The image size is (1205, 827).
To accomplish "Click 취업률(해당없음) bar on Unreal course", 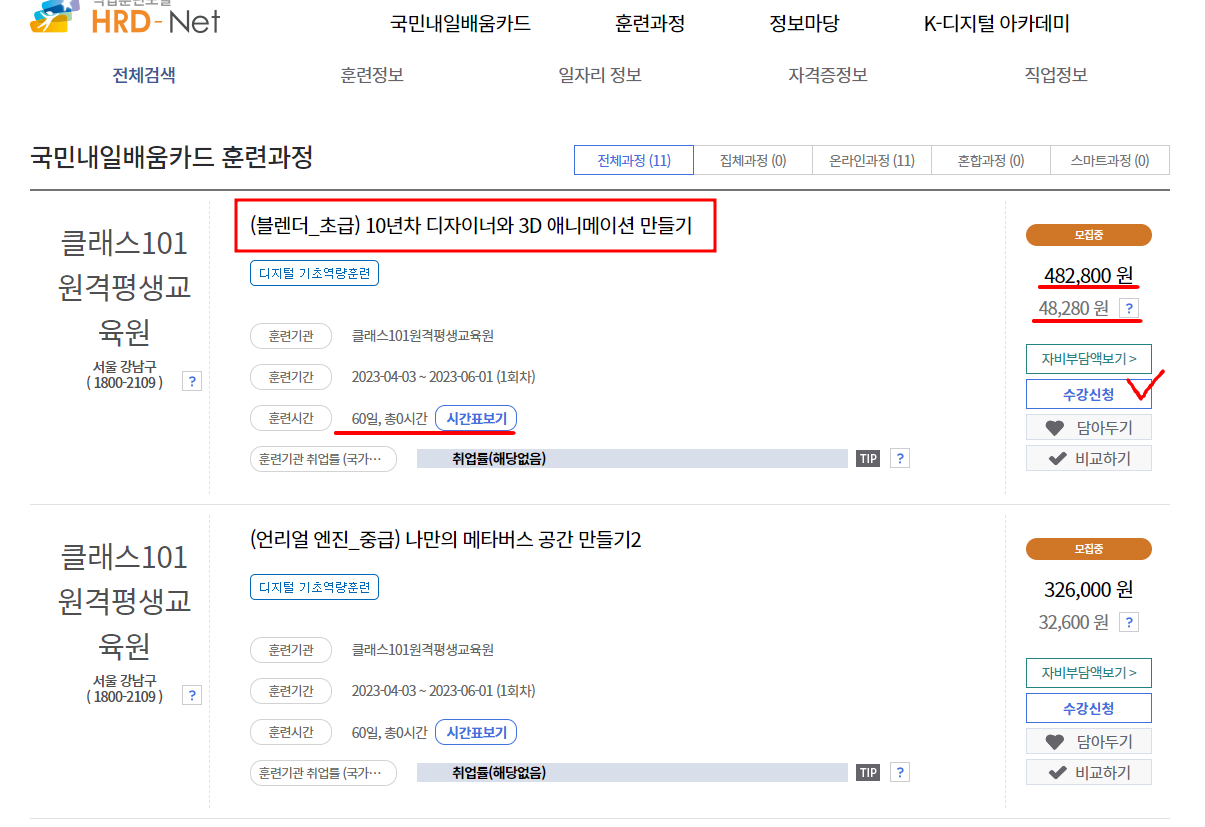I will (632, 773).
